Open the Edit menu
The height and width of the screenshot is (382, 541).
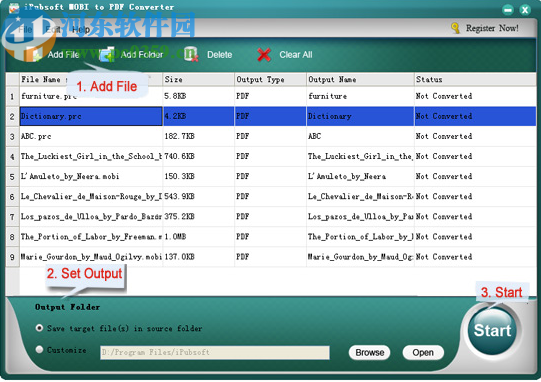point(53,30)
